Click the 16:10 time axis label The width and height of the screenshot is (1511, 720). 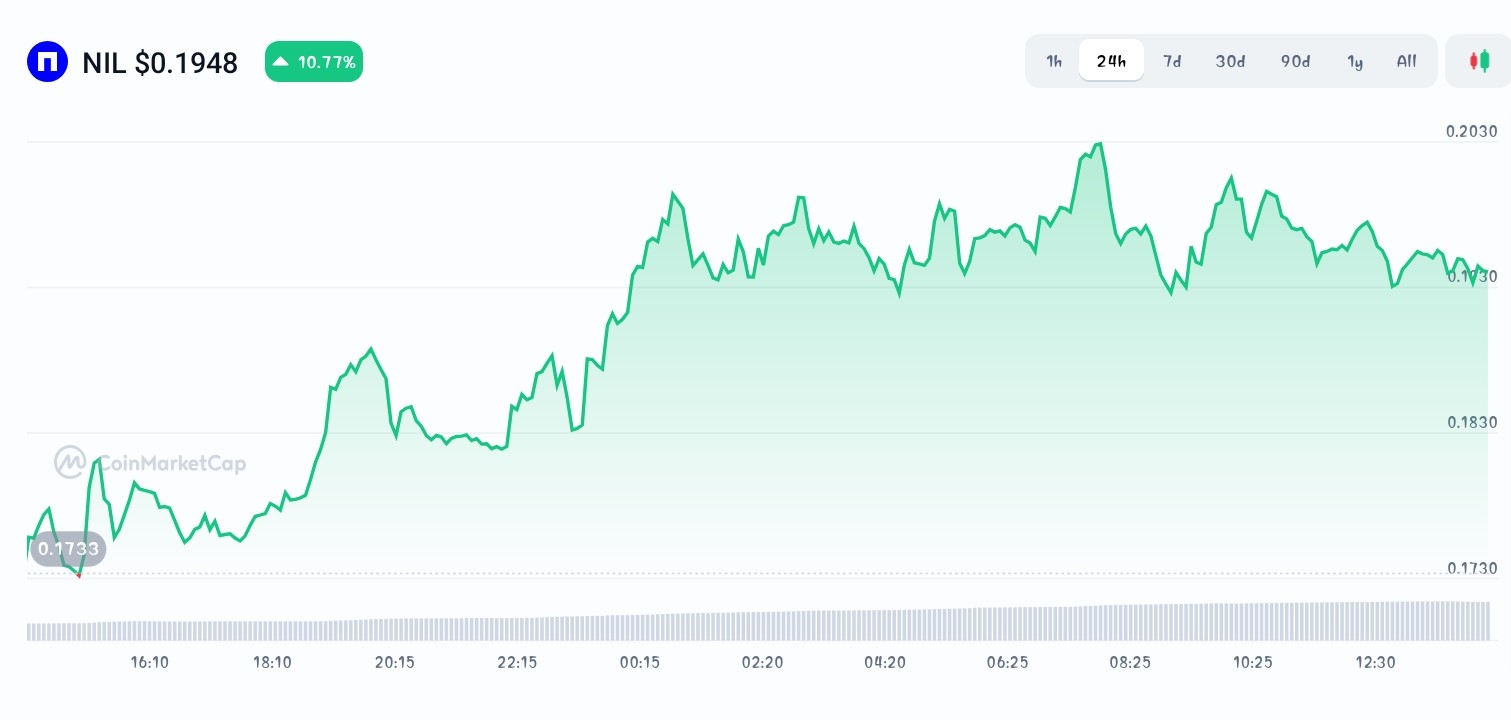pyautogui.click(x=150, y=662)
